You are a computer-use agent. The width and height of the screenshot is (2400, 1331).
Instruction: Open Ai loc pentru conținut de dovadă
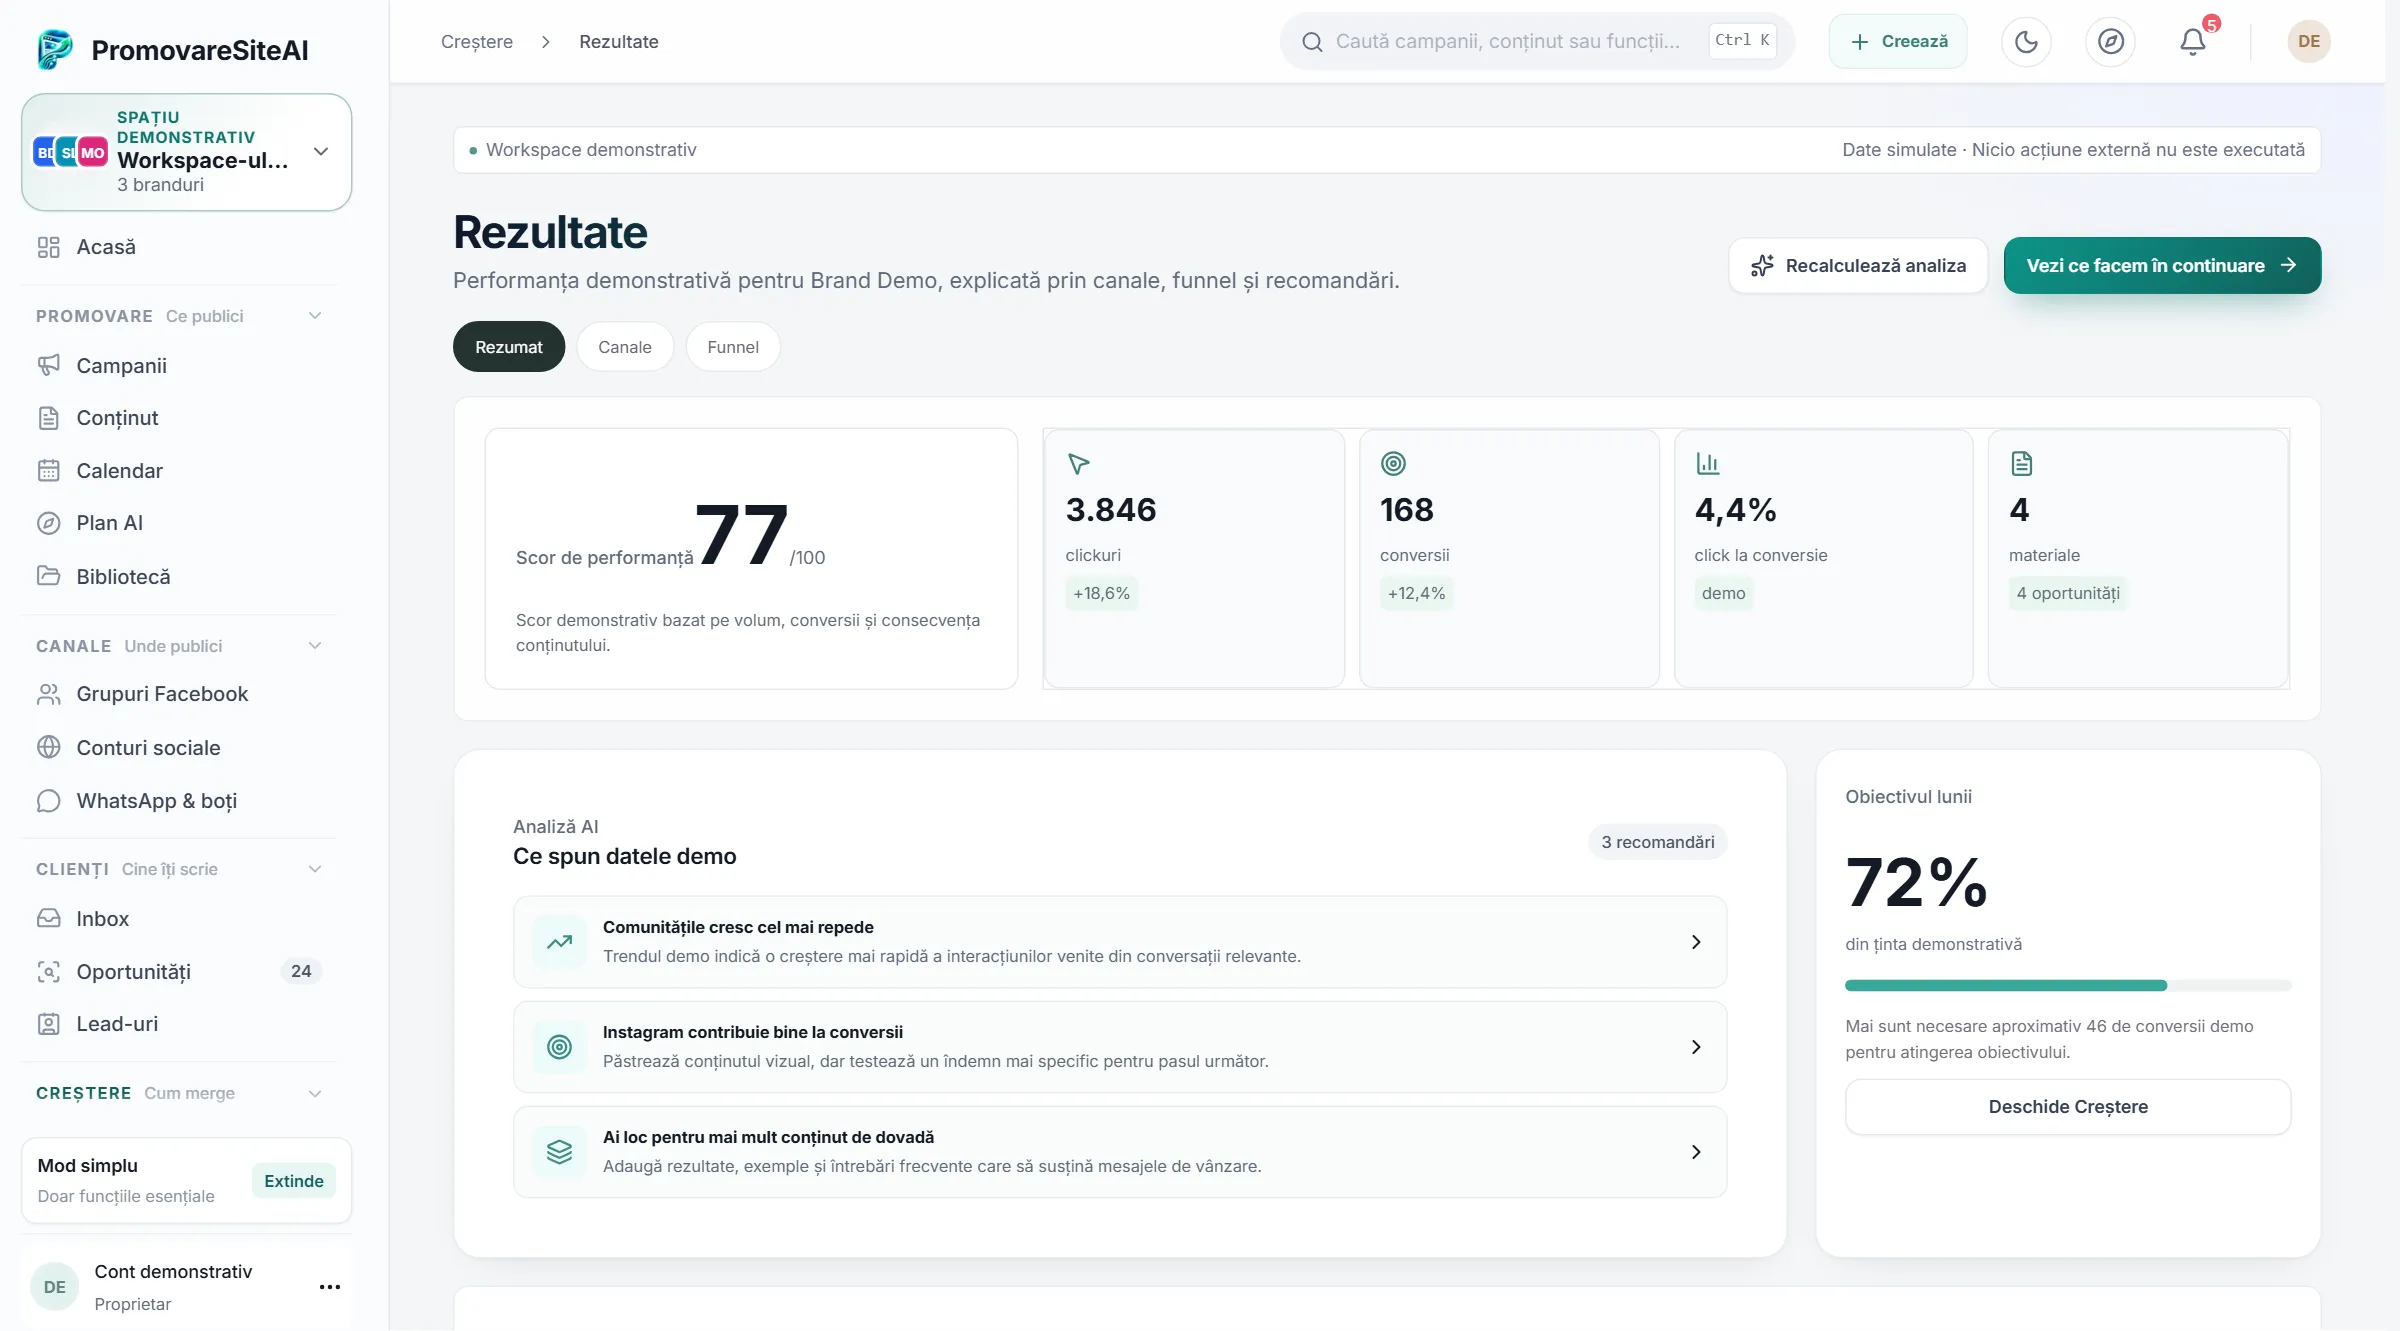coord(1120,1152)
